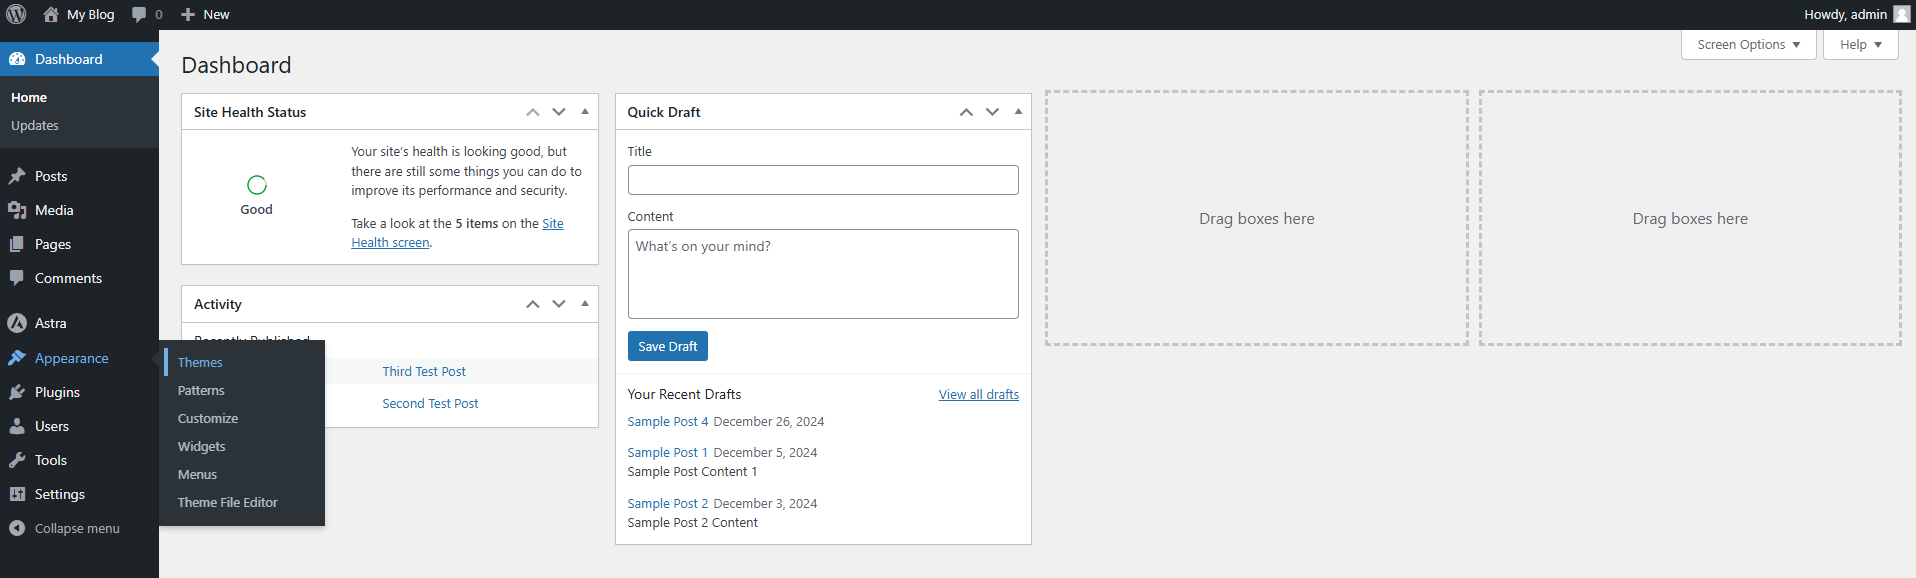The height and width of the screenshot is (578, 1916).
Task: Click the Pages icon in the sidebar
Action: [x=17, y=244]
